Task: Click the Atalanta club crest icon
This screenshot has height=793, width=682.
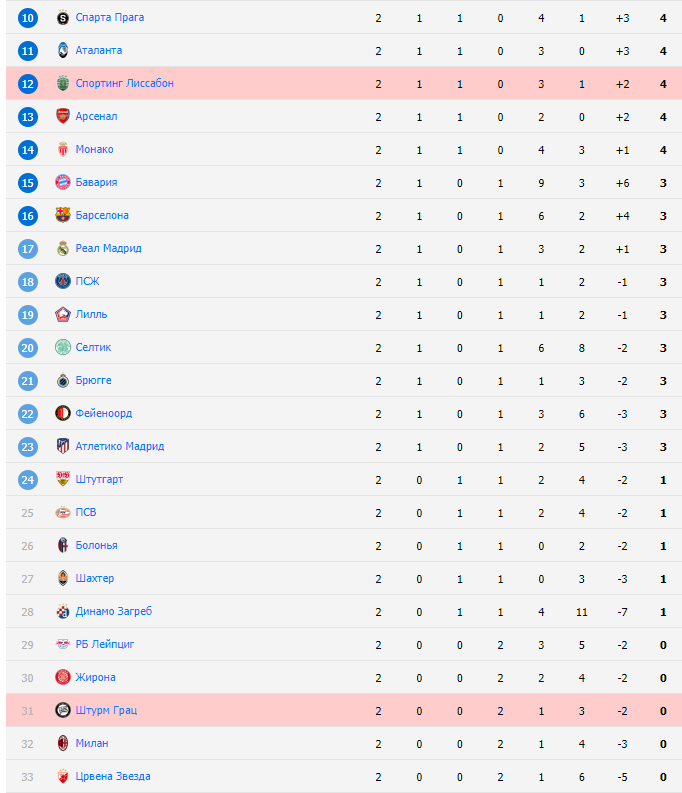Action: (x=63, y=51)
